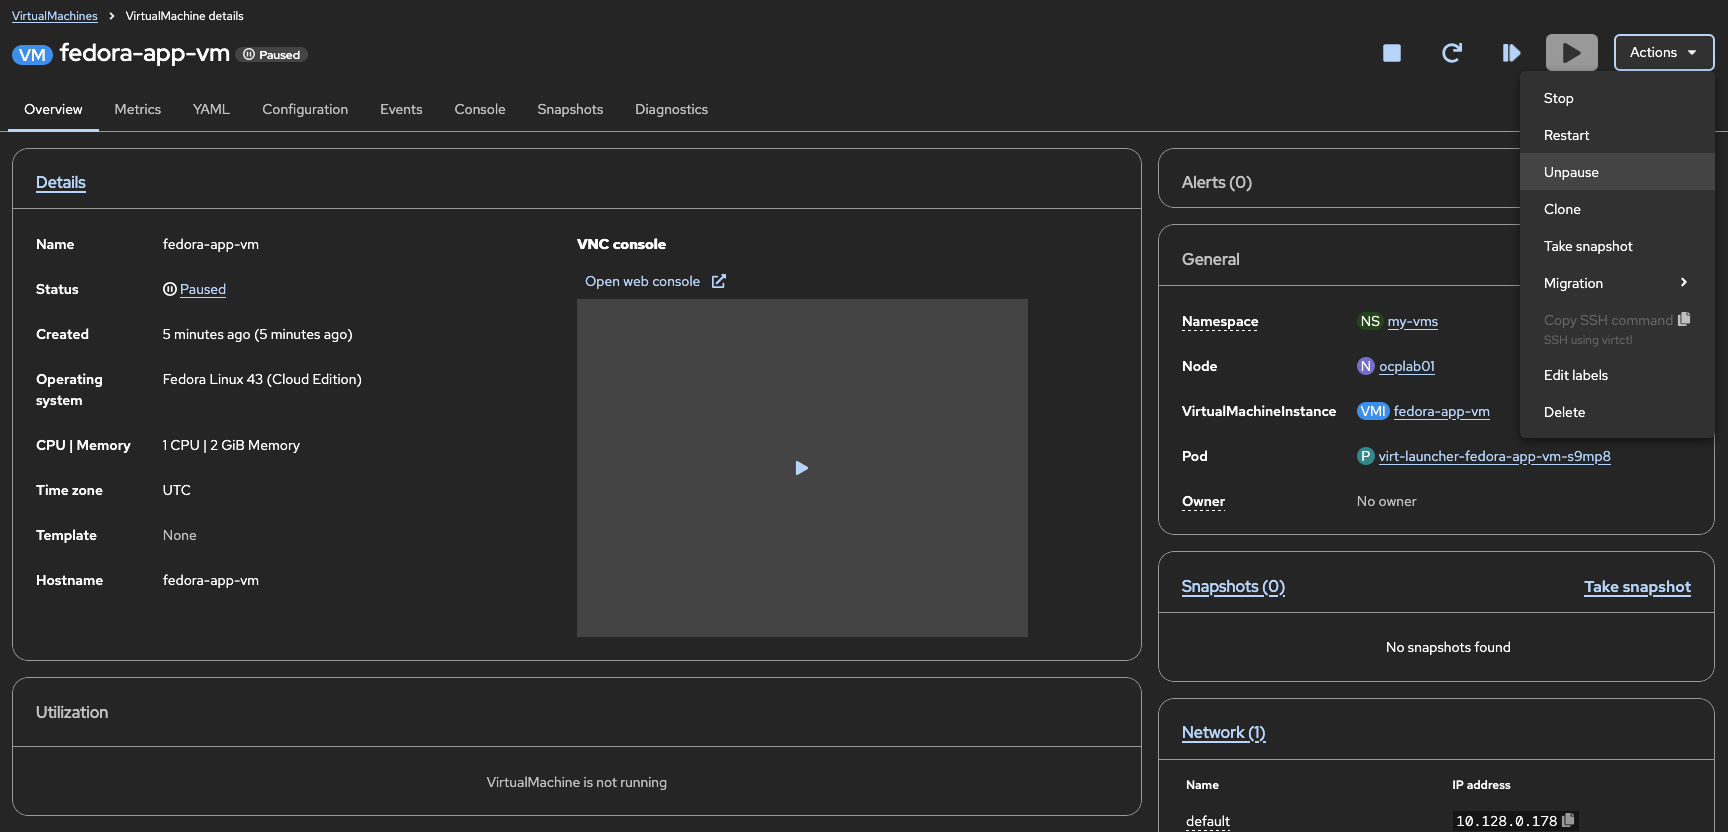Click the 1 CPU | 2 GiB Memory value

(x=231, y=445)
